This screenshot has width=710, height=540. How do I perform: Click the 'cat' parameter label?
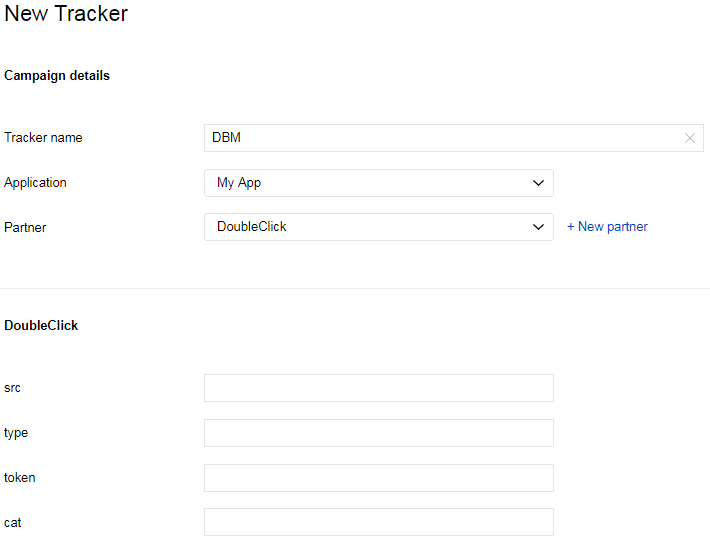(13, 522)
